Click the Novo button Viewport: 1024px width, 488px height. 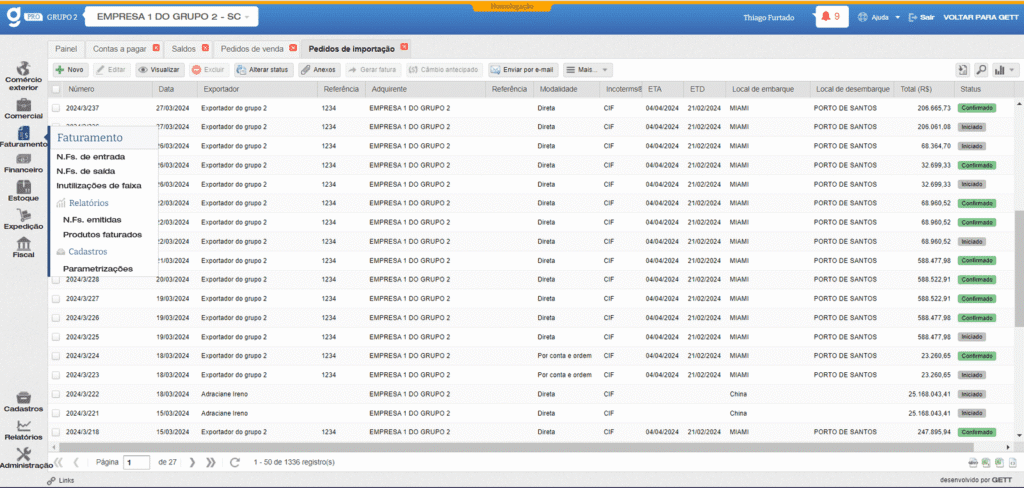(x=69, y=70)
